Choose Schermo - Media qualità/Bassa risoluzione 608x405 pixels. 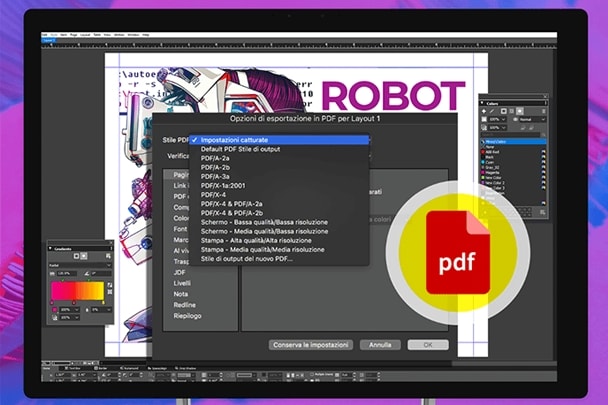(280, 231)
